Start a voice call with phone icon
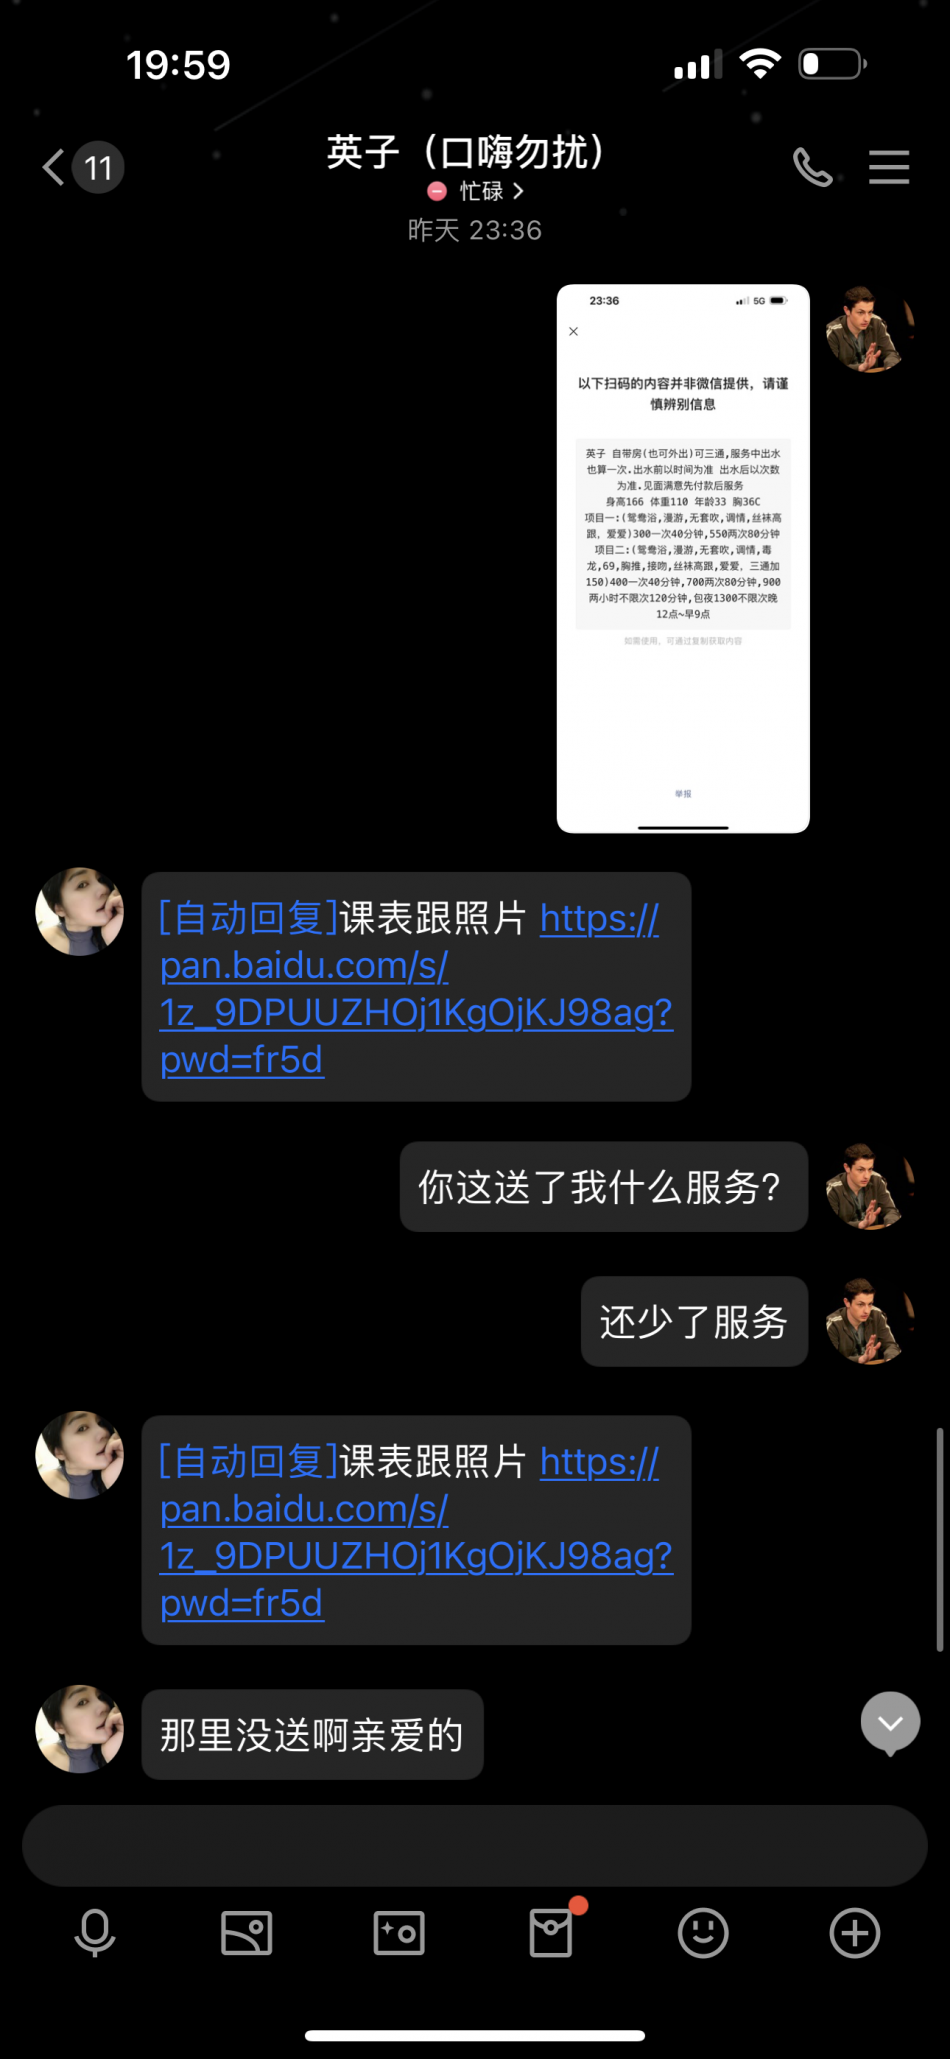 [813, 167]
